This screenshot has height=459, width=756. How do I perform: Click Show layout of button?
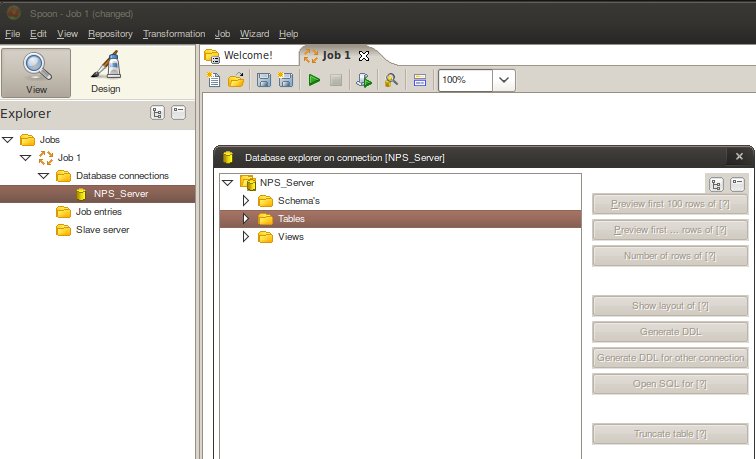(x=670, y=306)
